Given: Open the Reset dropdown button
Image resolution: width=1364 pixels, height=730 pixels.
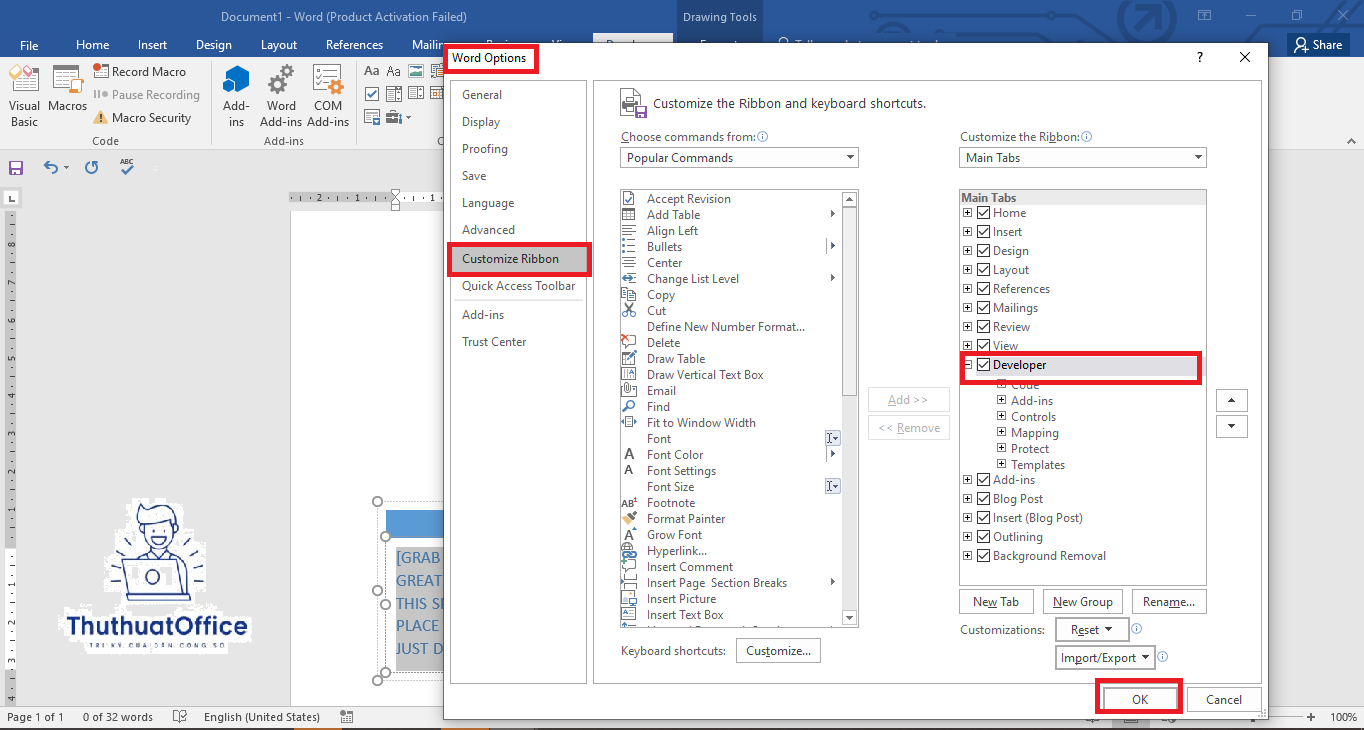Looking at the screenshot, I should coord(1092,630).
